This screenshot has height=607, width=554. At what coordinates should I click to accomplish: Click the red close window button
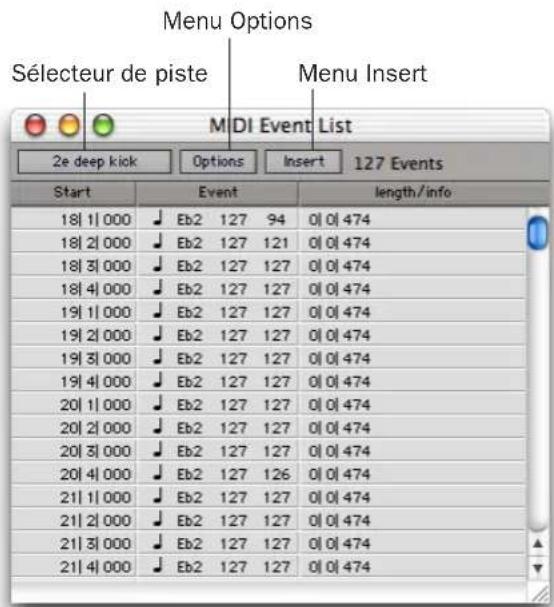tap(35, 125)
